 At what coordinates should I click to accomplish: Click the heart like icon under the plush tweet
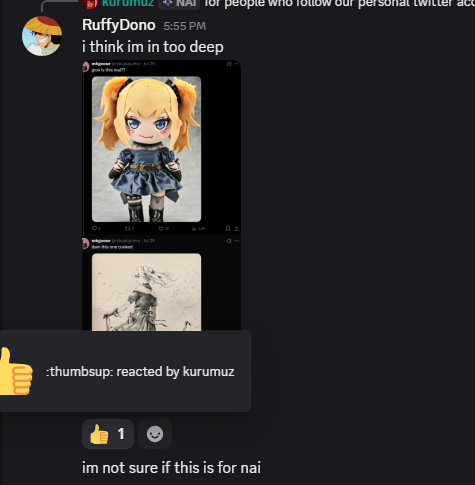[161, 228]
